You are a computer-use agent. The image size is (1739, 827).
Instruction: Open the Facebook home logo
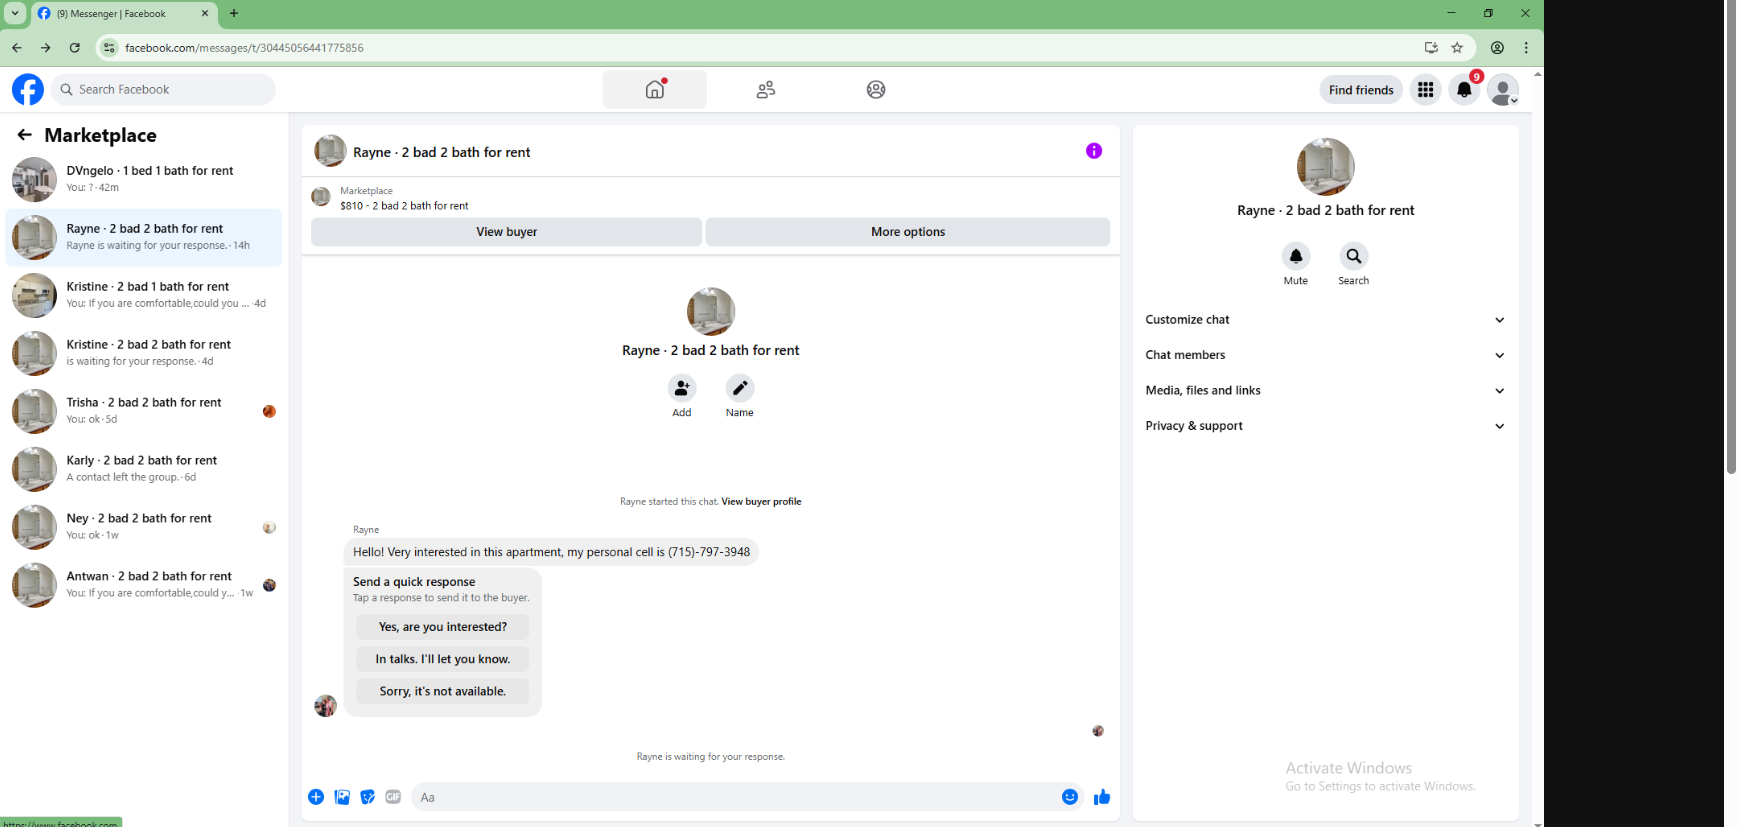click(28, 89)
